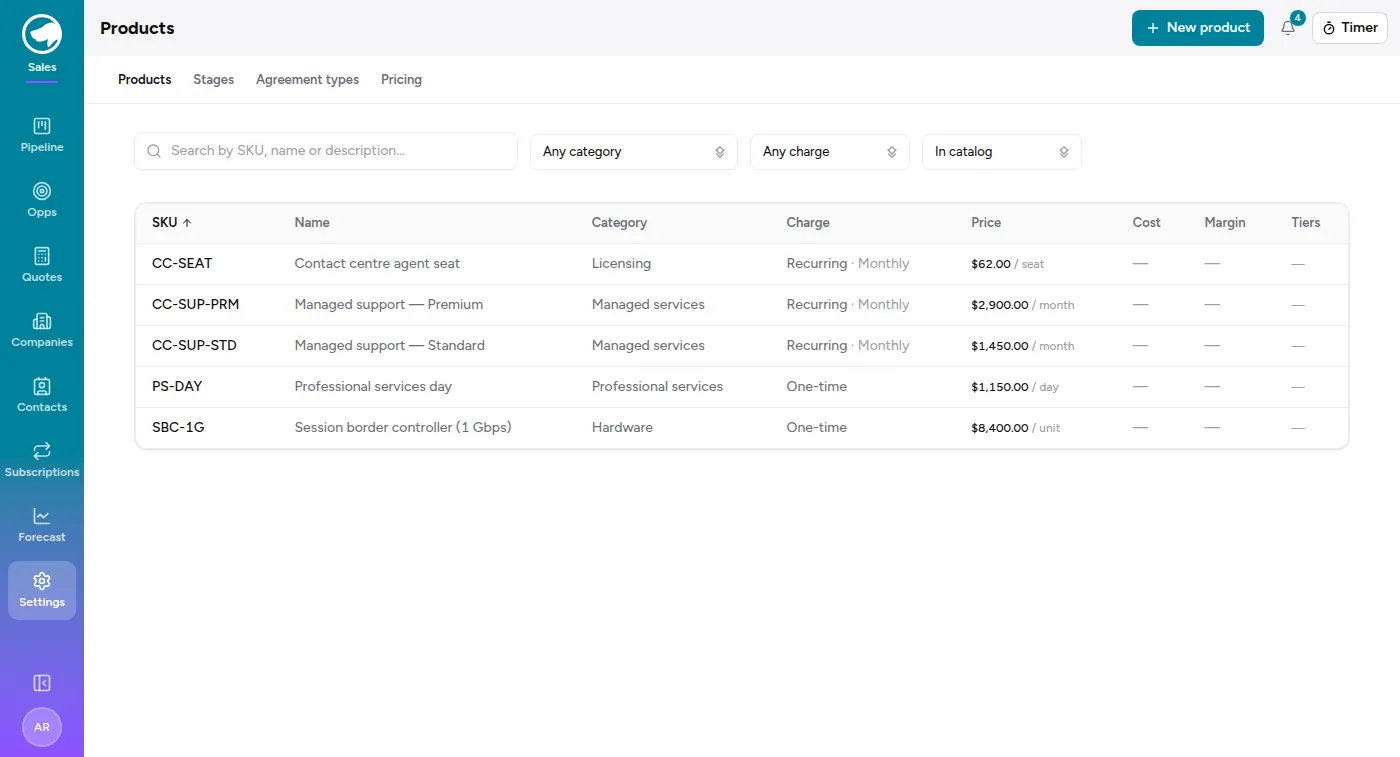Open Contacts in the sidebar
This screenshot has width=1400, height=757.
42,394
